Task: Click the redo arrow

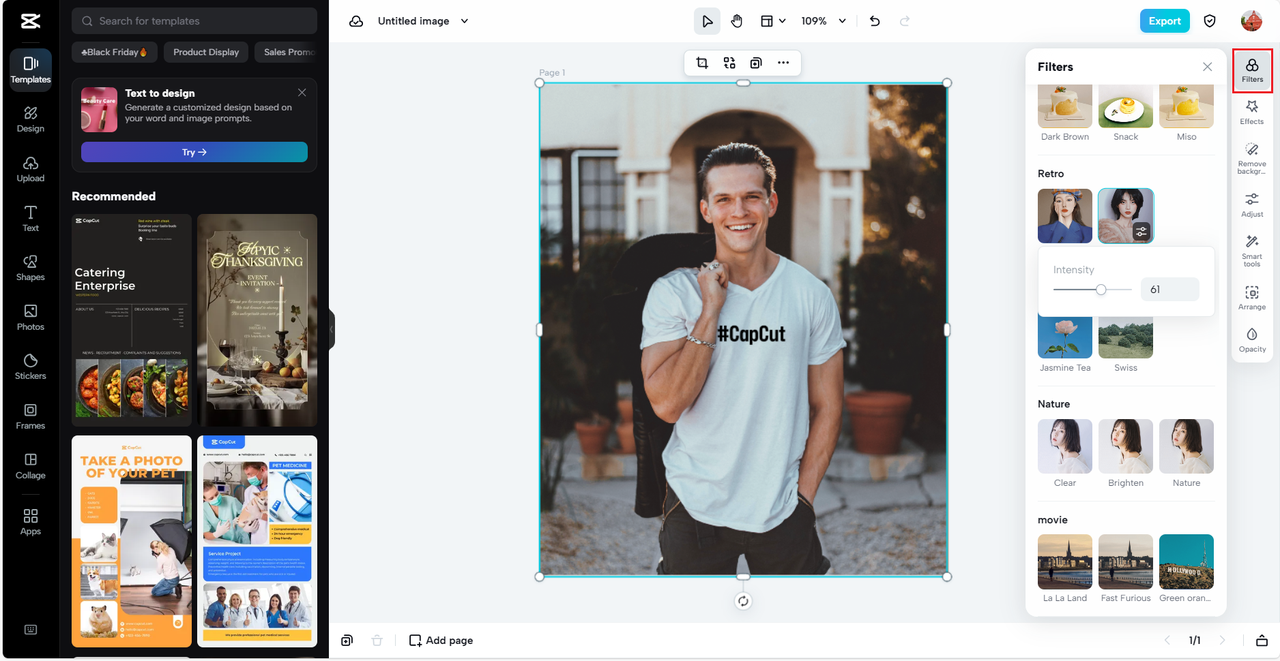Action: click(x=905, y=21)
